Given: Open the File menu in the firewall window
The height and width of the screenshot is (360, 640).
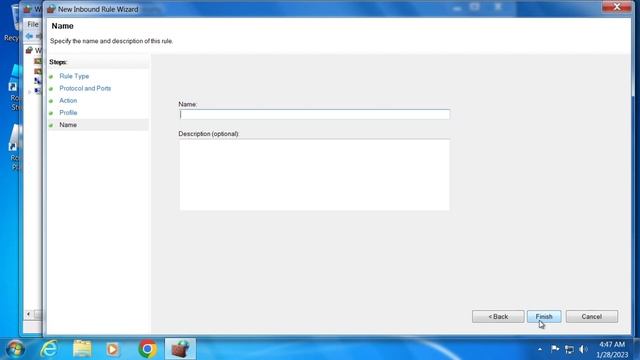Looking at the screenshot, I should (x=33, y=24).
